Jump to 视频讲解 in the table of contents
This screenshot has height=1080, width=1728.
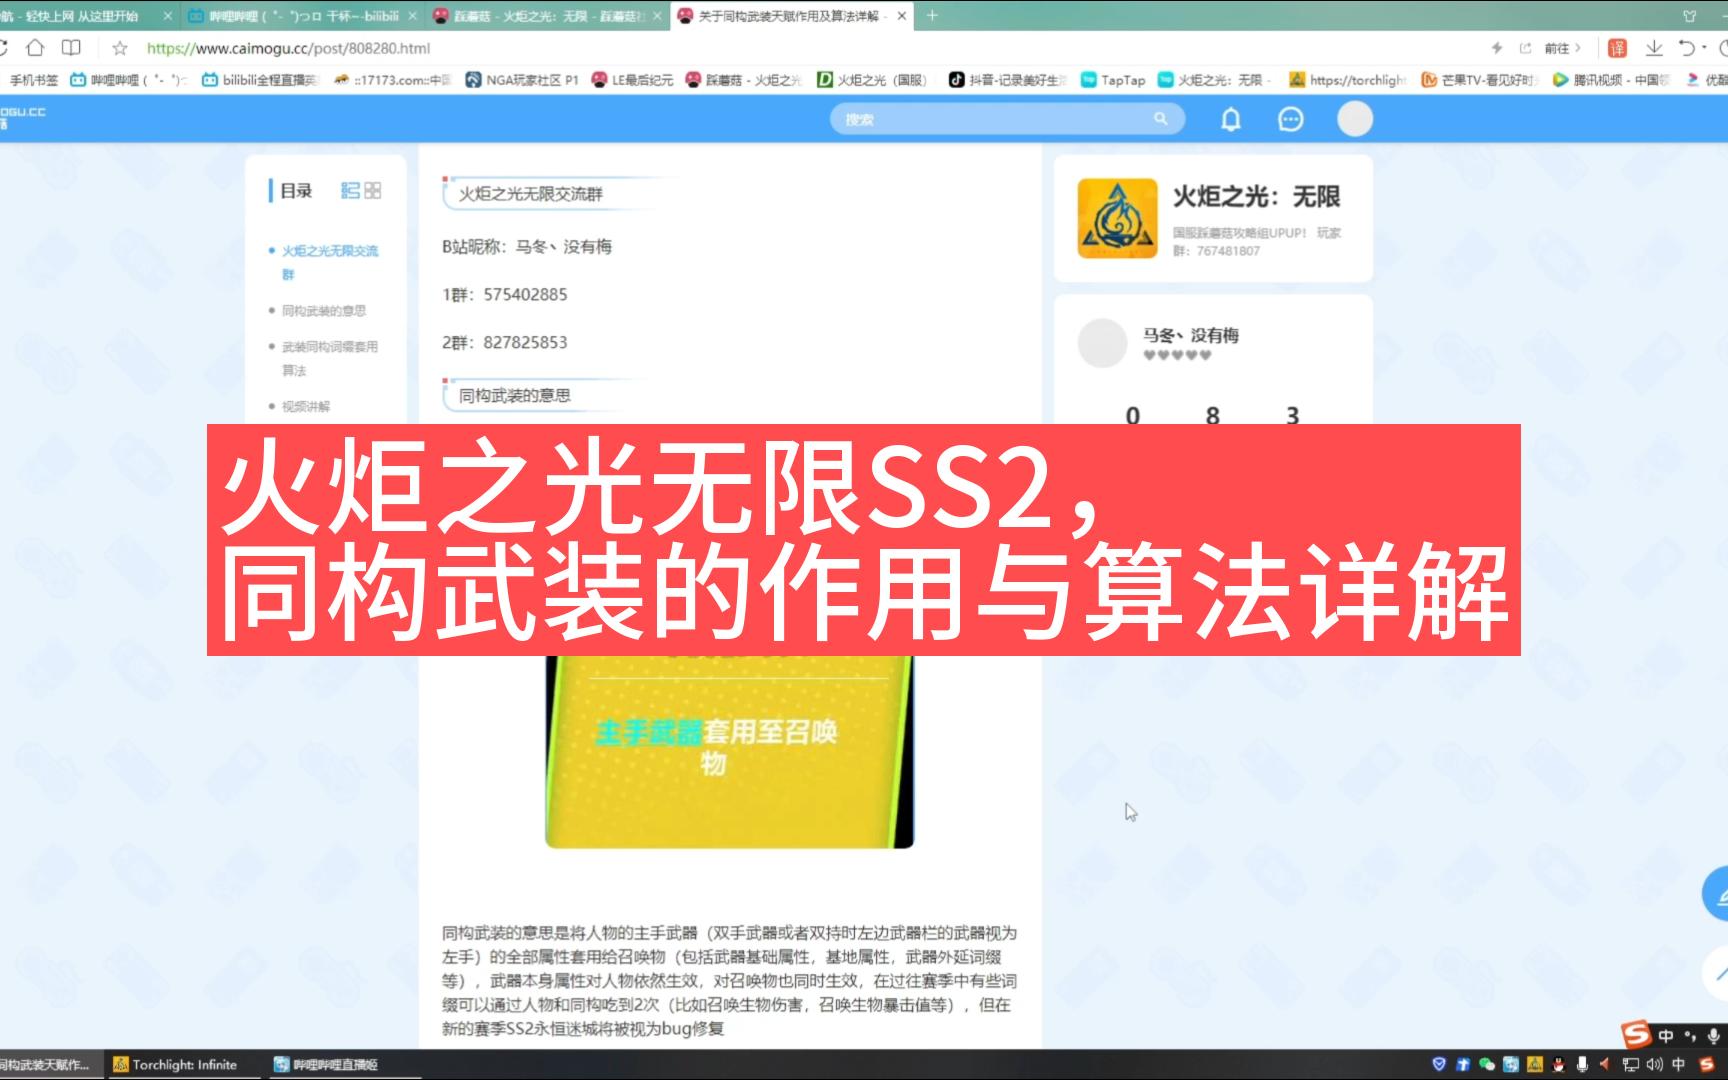[x=305, y=406]
